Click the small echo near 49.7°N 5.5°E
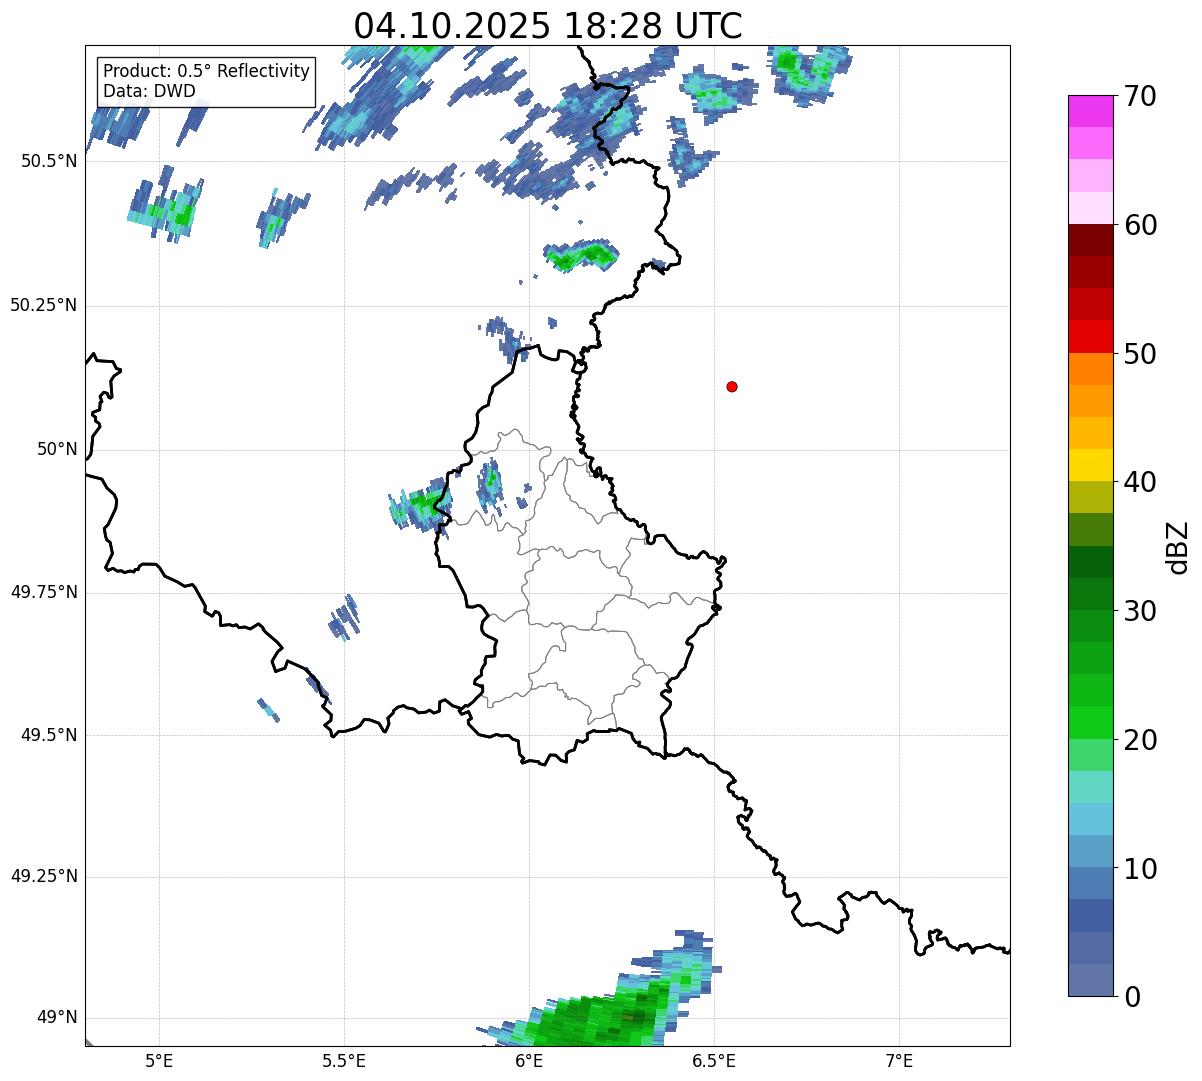This screenshot has width=1202, height=1081. (x=344, y=618)
